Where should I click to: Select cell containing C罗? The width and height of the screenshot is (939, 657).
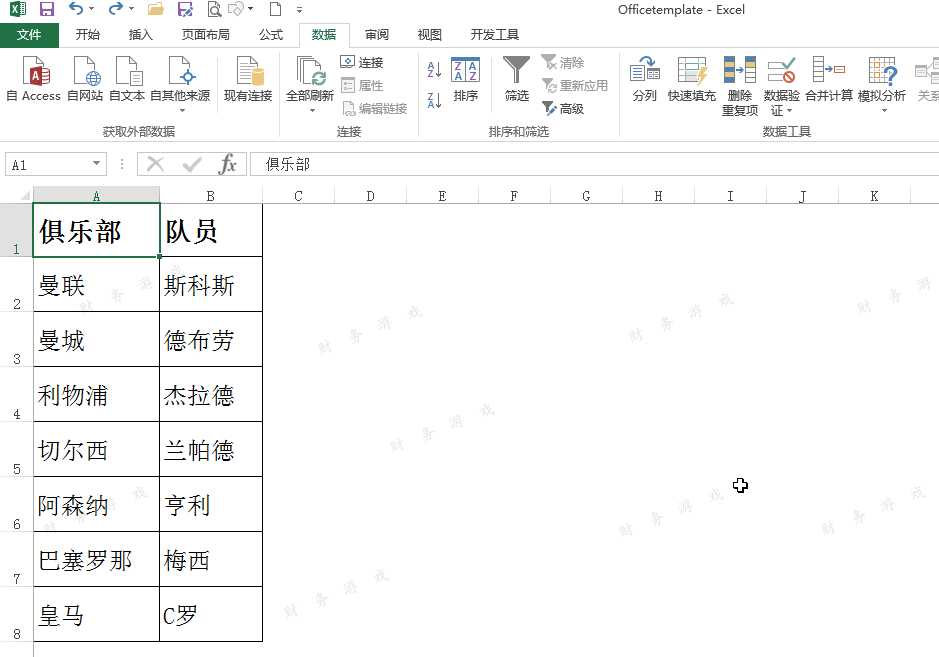211,614
